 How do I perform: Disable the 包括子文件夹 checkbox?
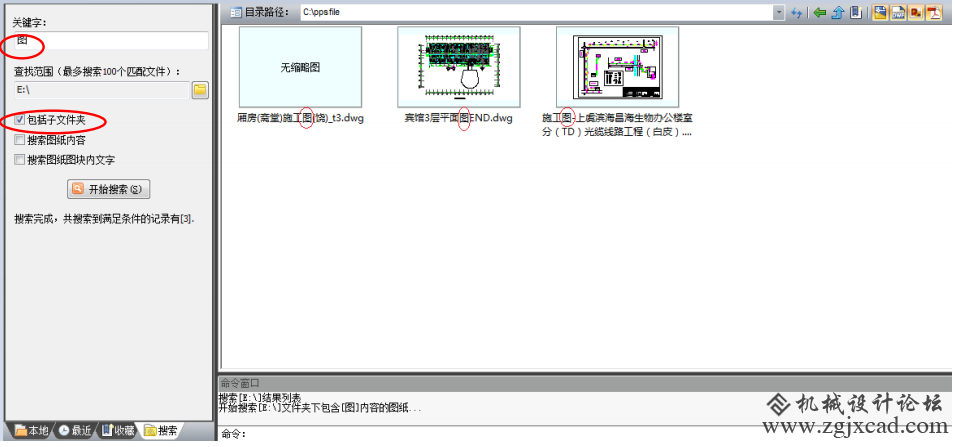19,121
